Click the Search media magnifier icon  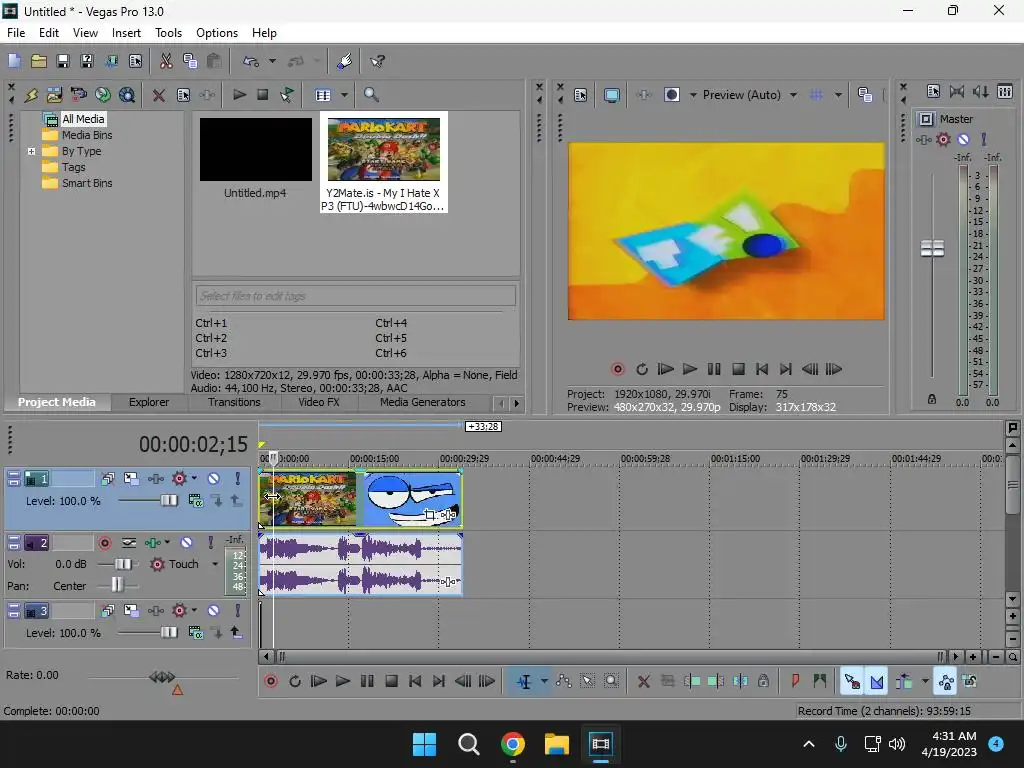click(371, 95)
